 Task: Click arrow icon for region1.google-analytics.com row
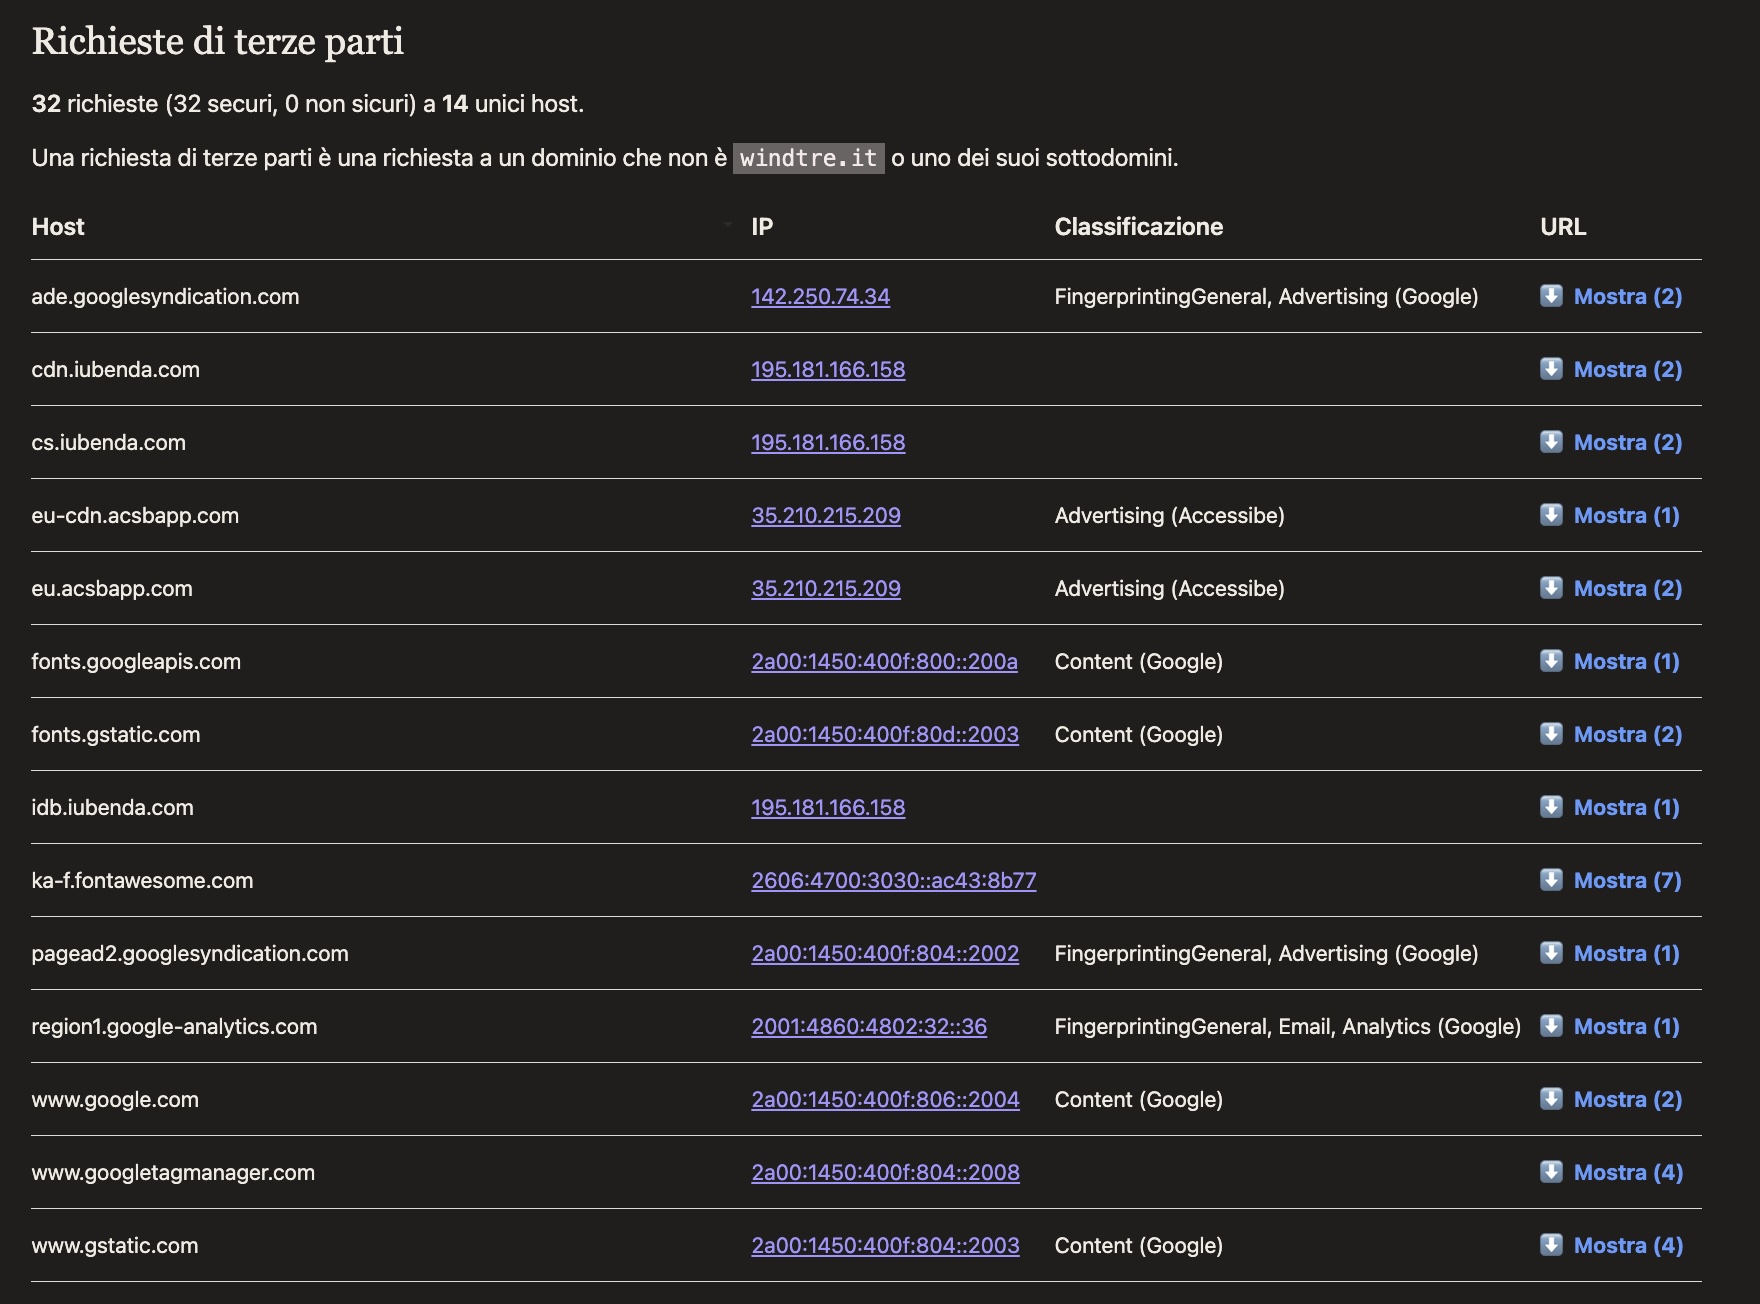pos(1551,1026)
